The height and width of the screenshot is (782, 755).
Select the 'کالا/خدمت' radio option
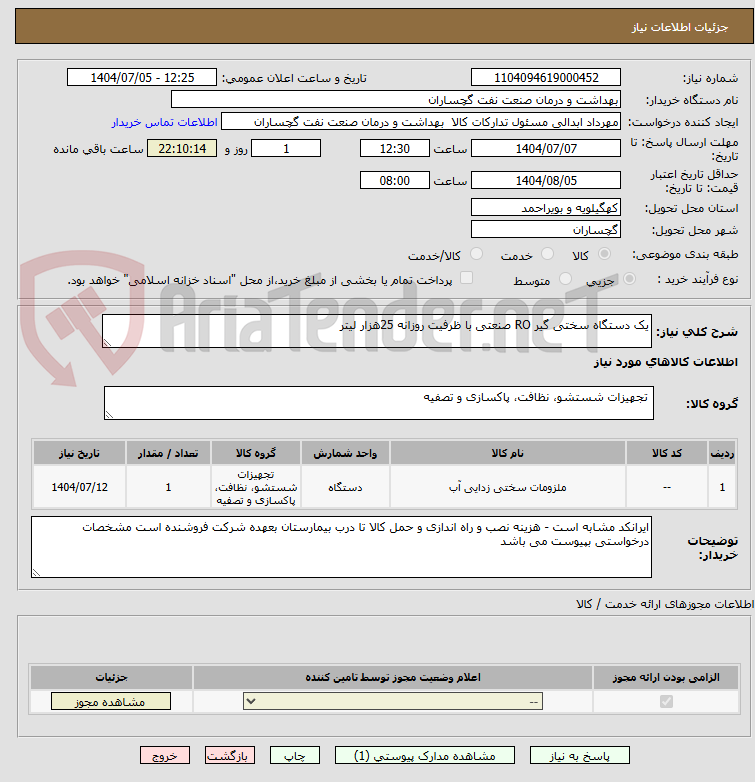476,255
